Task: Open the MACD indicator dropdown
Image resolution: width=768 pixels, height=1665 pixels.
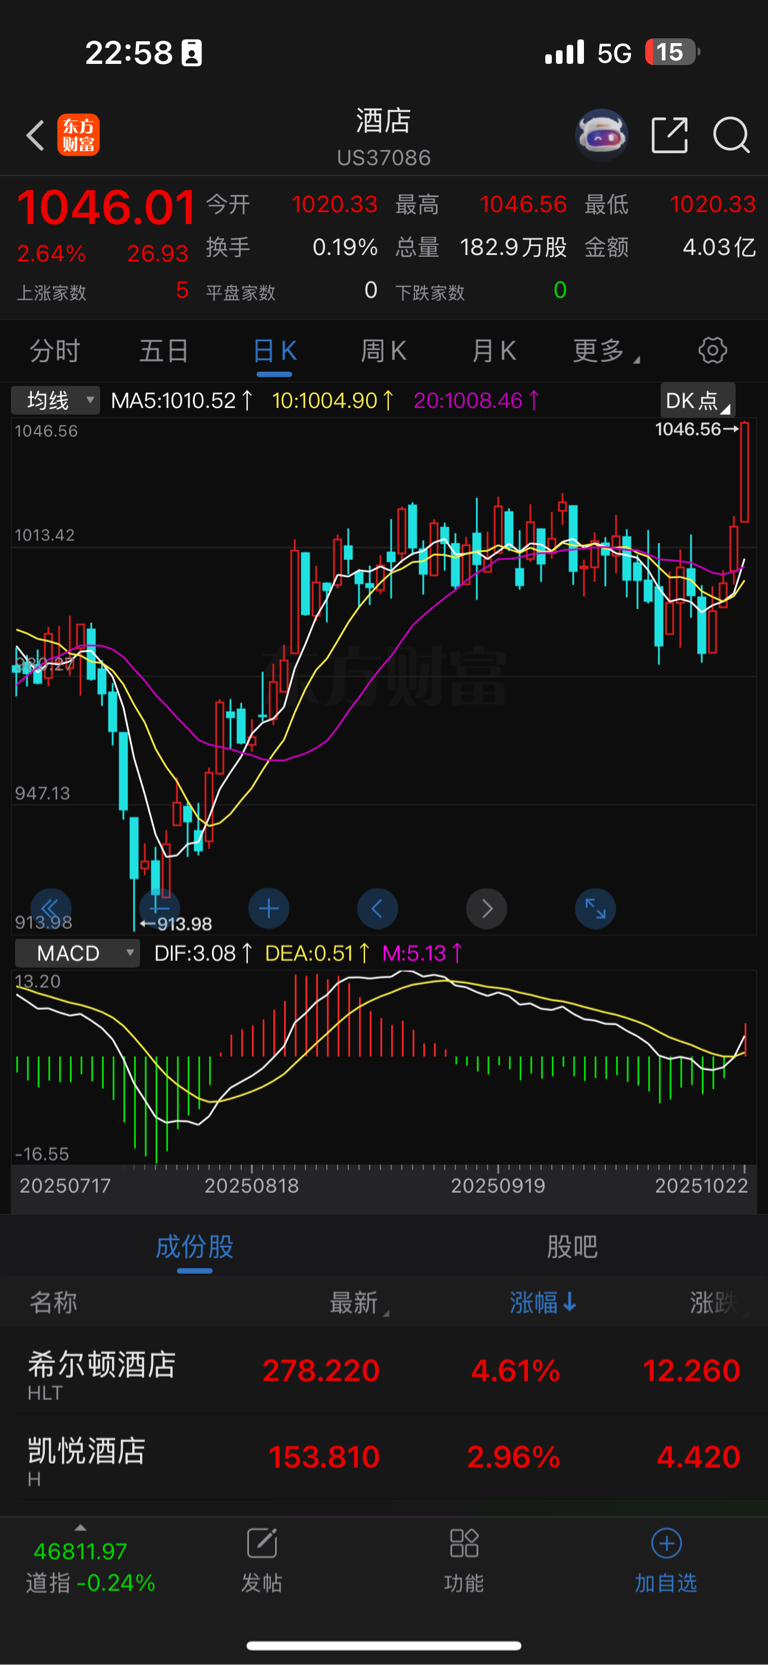Action: (x=77, y=953)
